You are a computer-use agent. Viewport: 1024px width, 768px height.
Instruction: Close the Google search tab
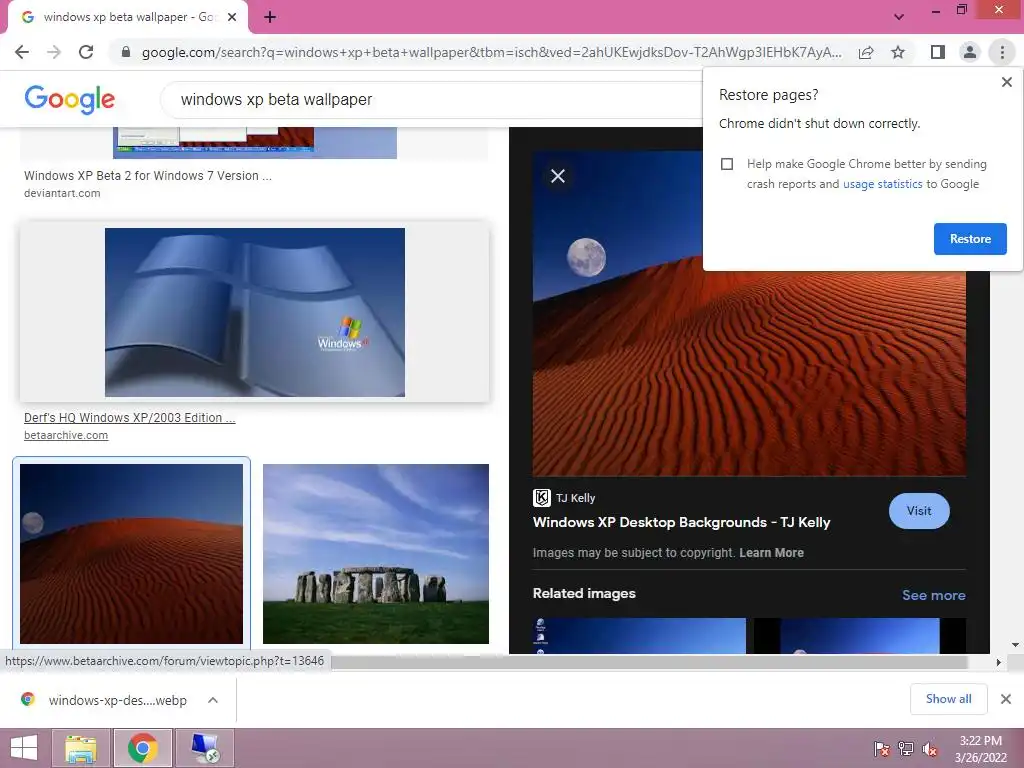tap(232, 17)
